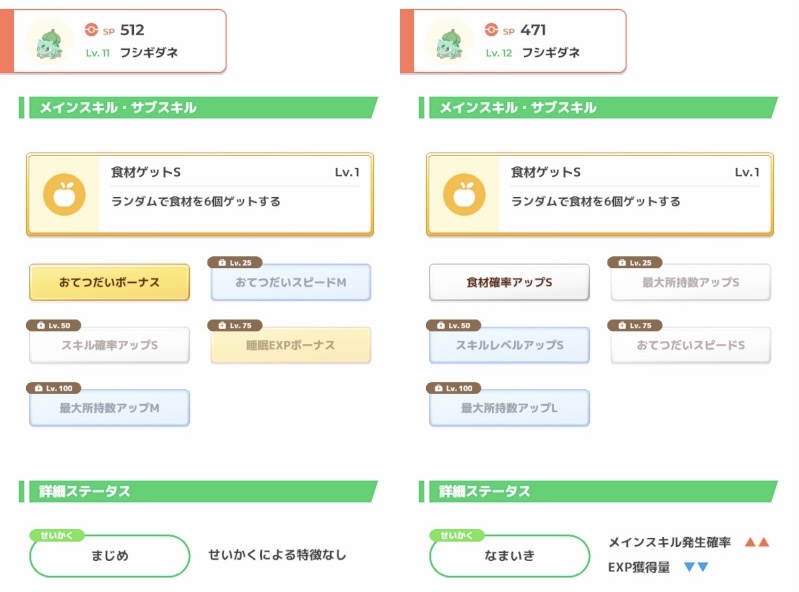
Task: Click the SP Poké Ball icon beside 471
Action: tap(491, 30)
